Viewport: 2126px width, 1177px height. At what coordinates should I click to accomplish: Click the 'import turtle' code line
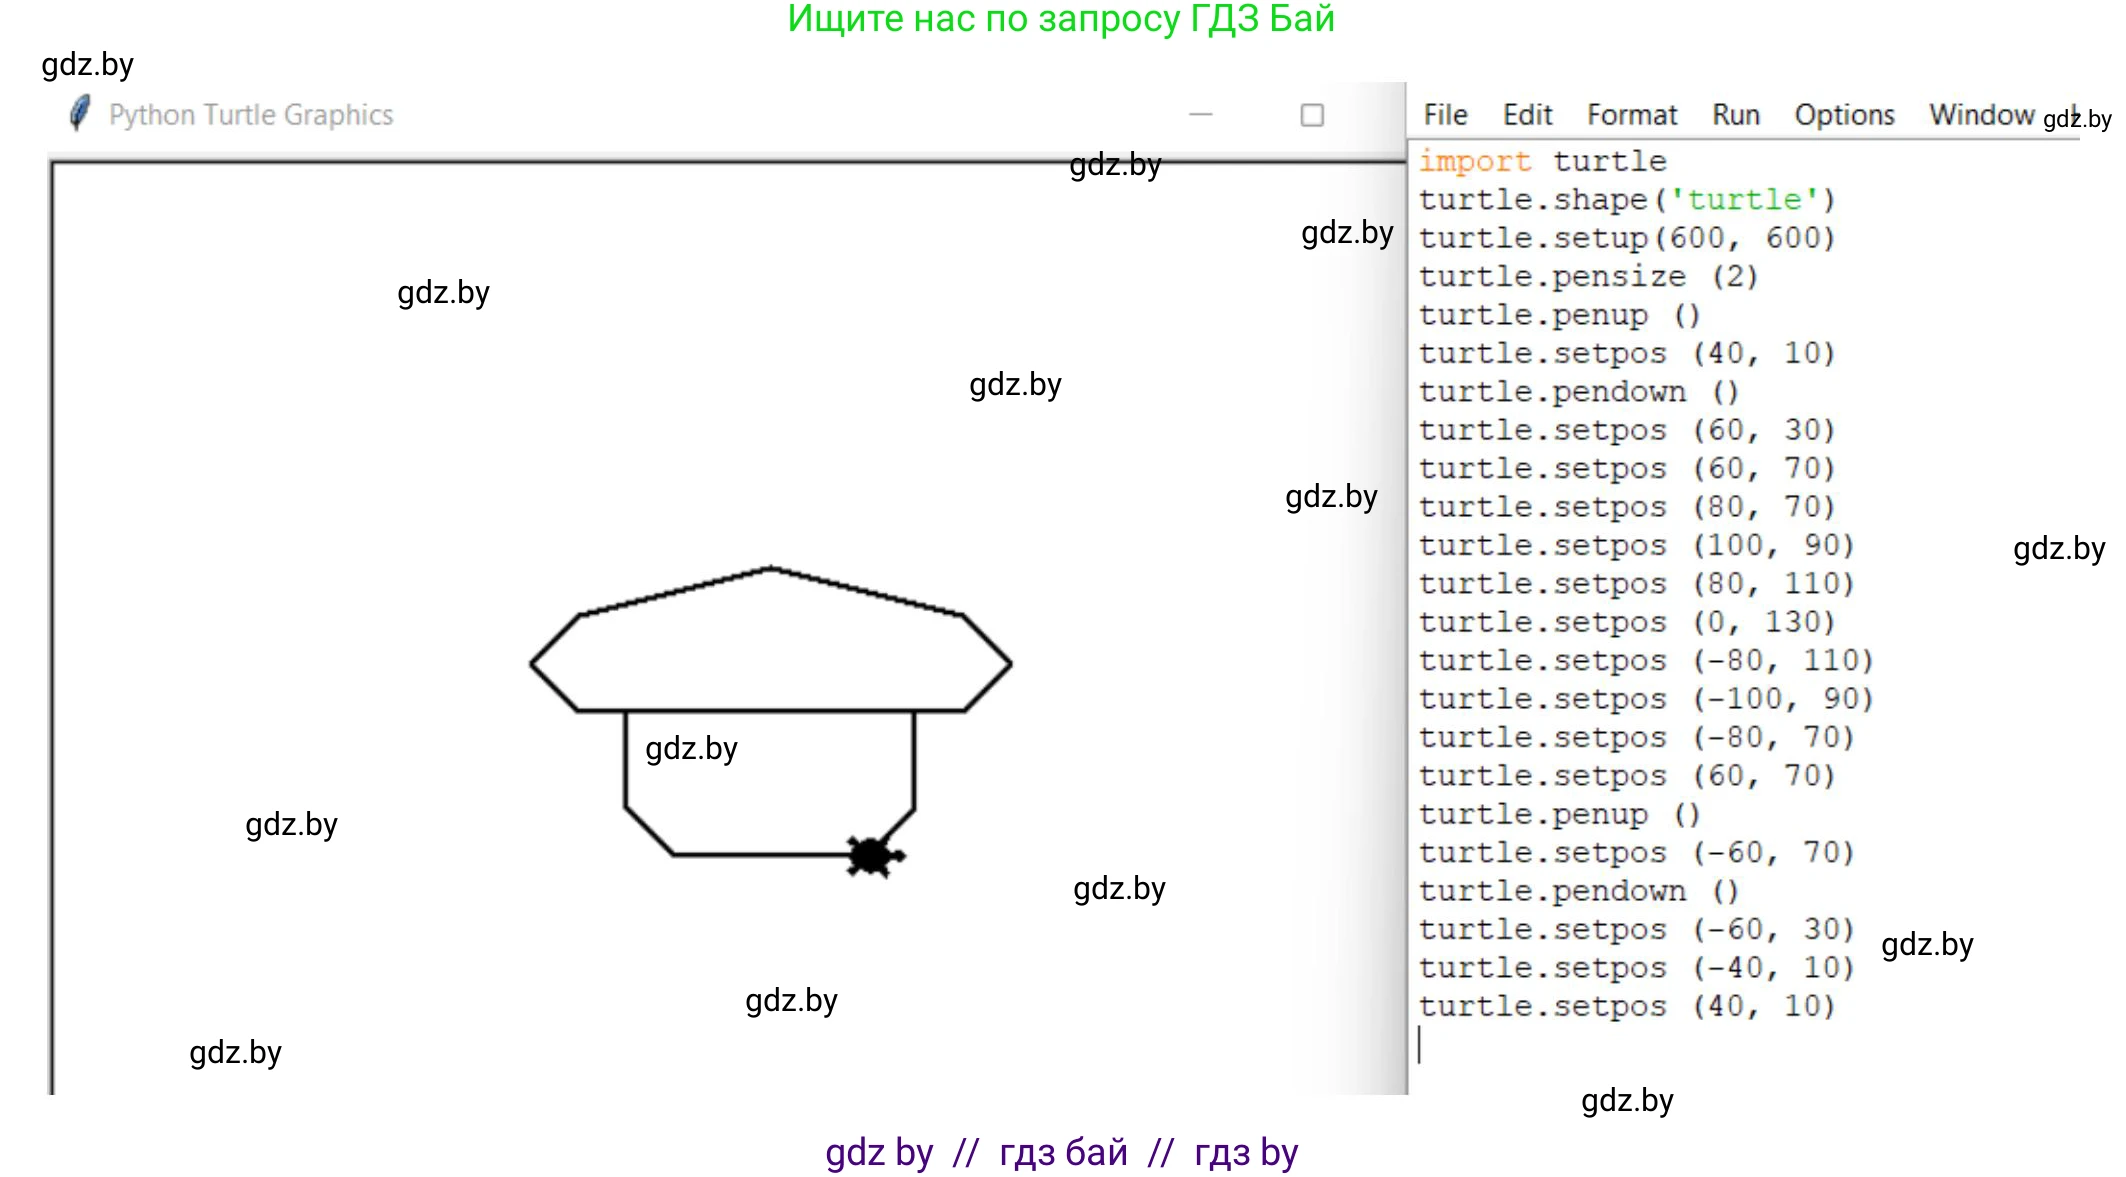coord(1542,161)
